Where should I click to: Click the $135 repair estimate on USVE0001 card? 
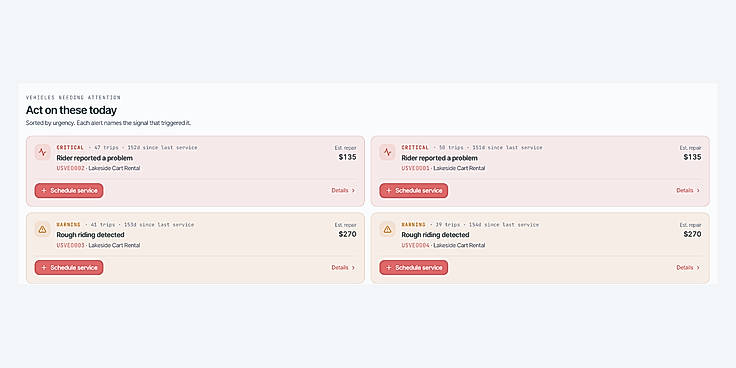pyautogui.click(x=692, y=157)
